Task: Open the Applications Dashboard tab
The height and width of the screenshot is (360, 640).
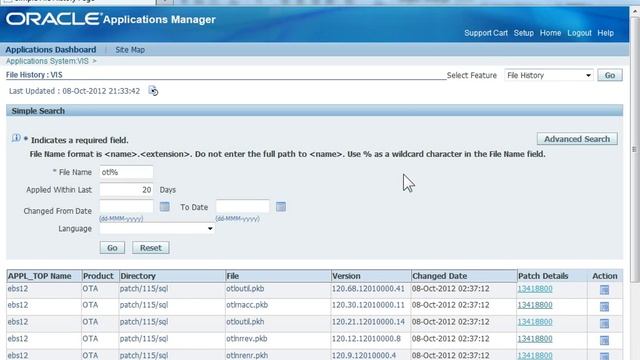Action: (51, 49)
